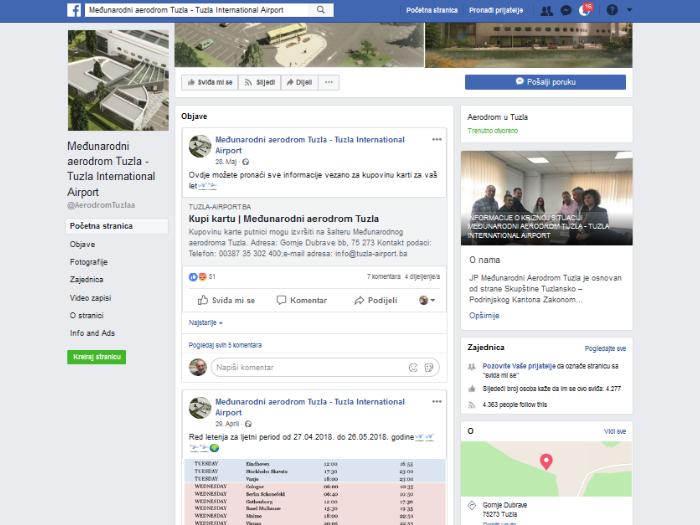Open Pronađi prijatelje link
Viewport: 700px width, 525px height.
[496, 10]
